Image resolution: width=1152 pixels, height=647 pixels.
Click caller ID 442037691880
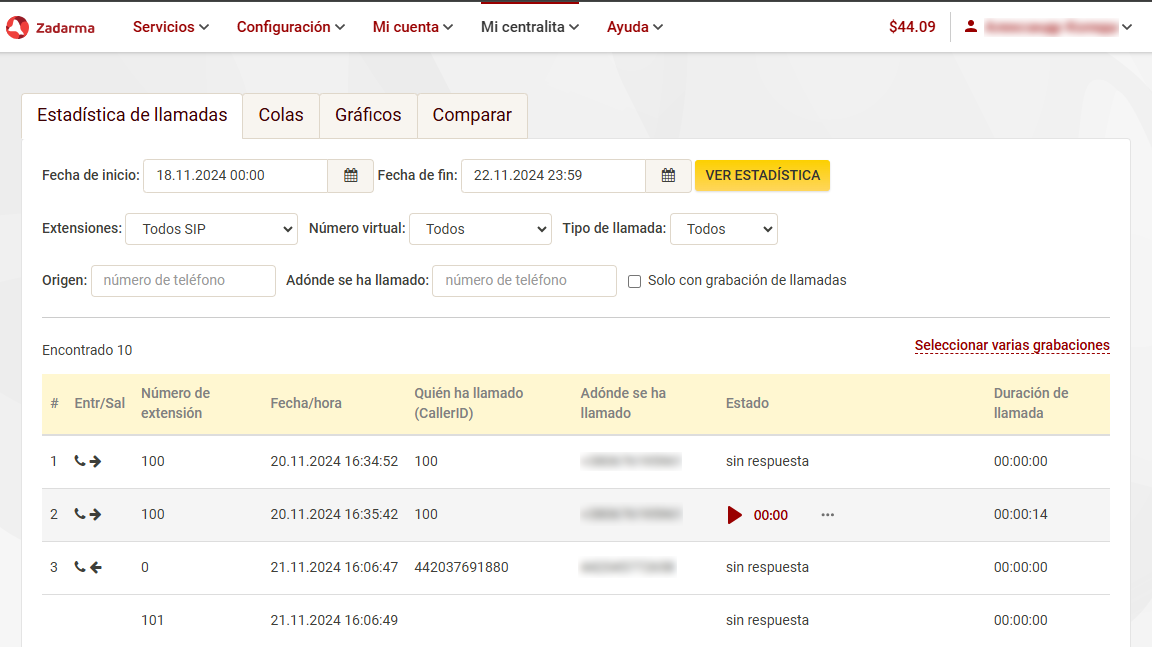pos(461,567)
